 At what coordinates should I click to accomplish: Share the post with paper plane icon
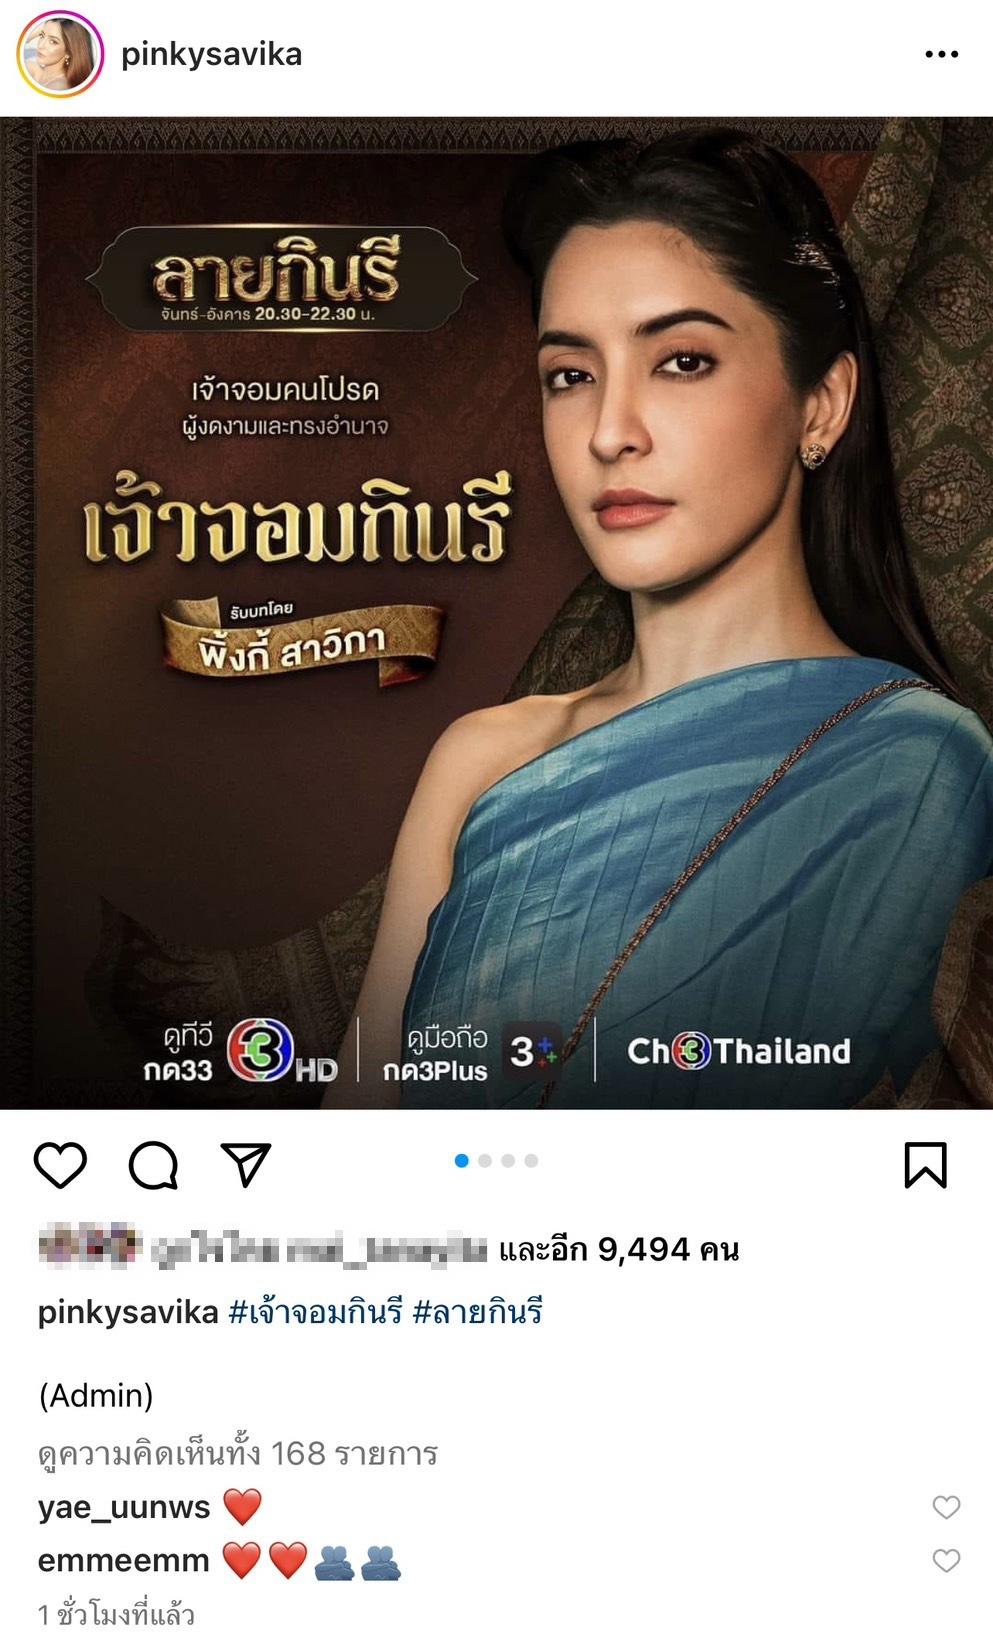tap(246, 1165)
